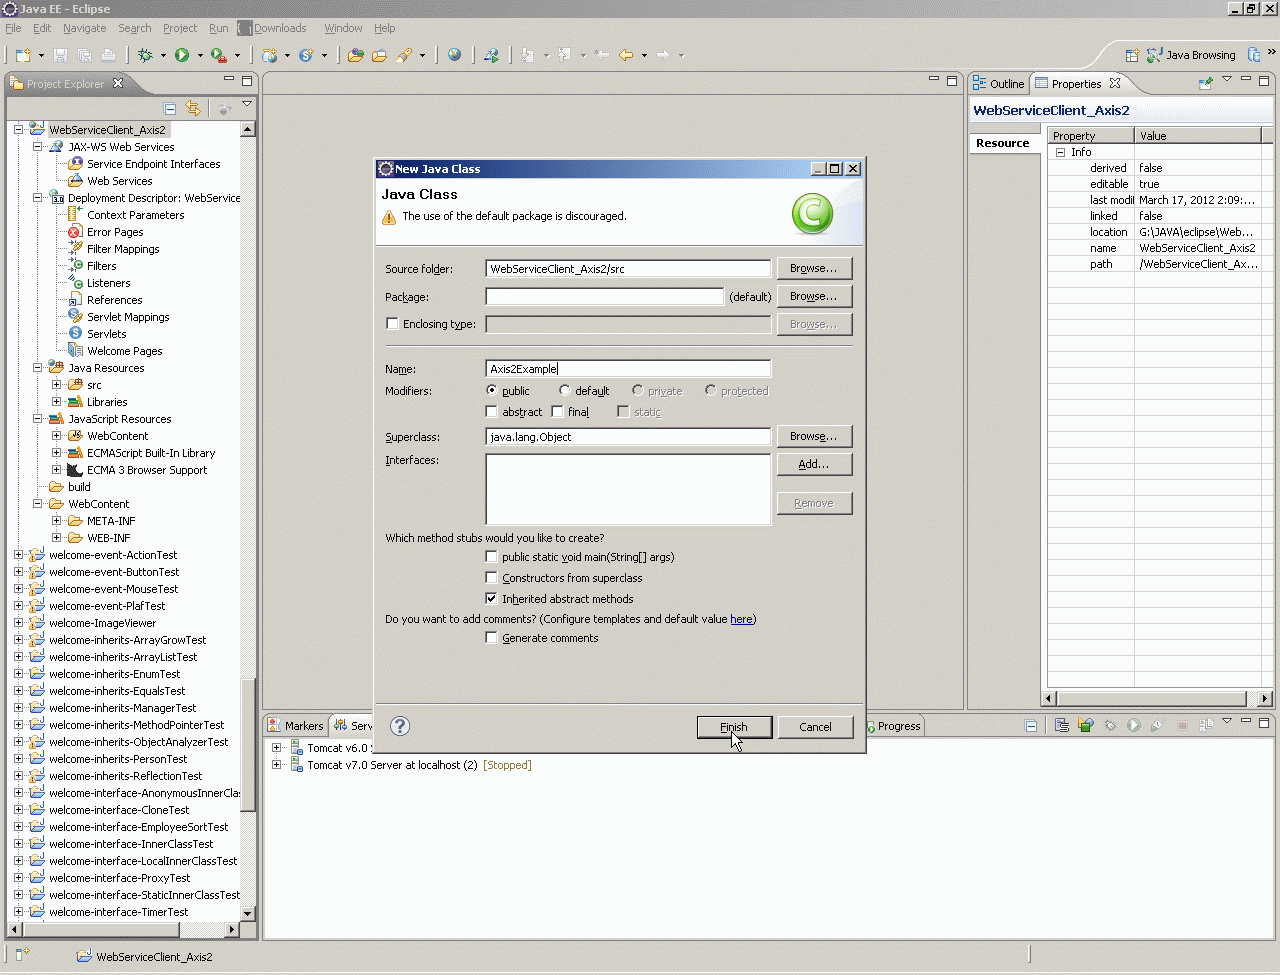The width and height of the screenshot is (1280, 975).
Task: Click the Open Web Browser globe icon
Action: pos(455,55)
